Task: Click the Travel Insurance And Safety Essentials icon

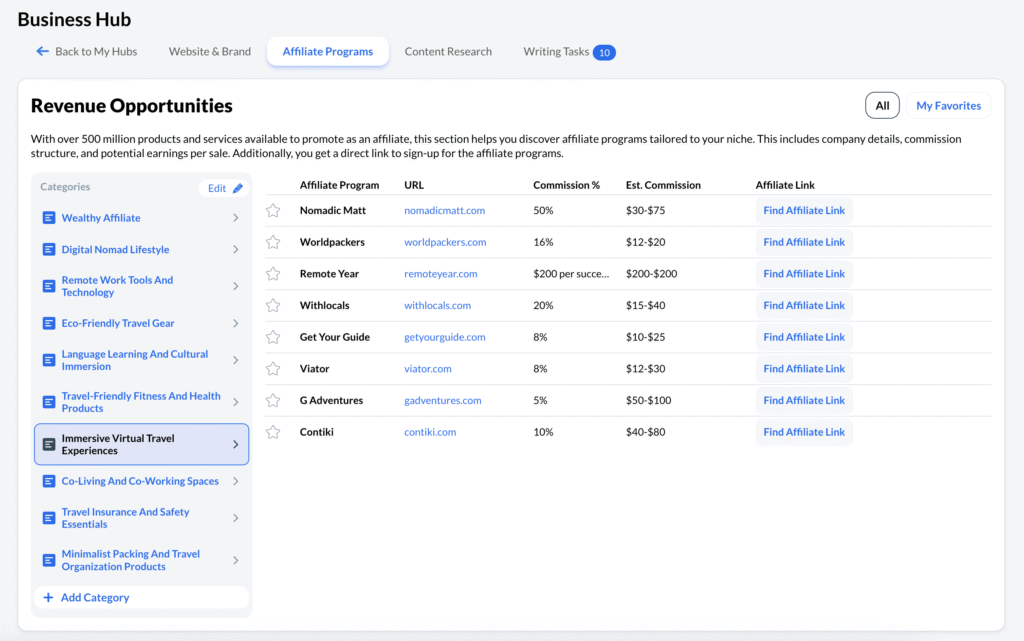Action: click(x=48, y=518)
